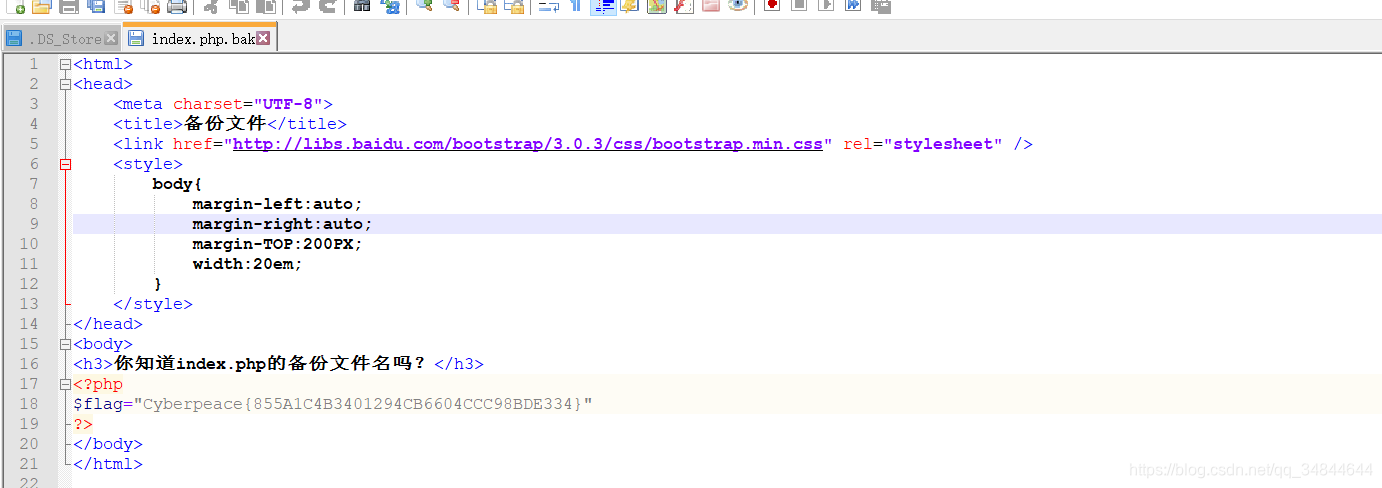
Task: Start macro recording with red record icon
Action: [x=771, y=5]
